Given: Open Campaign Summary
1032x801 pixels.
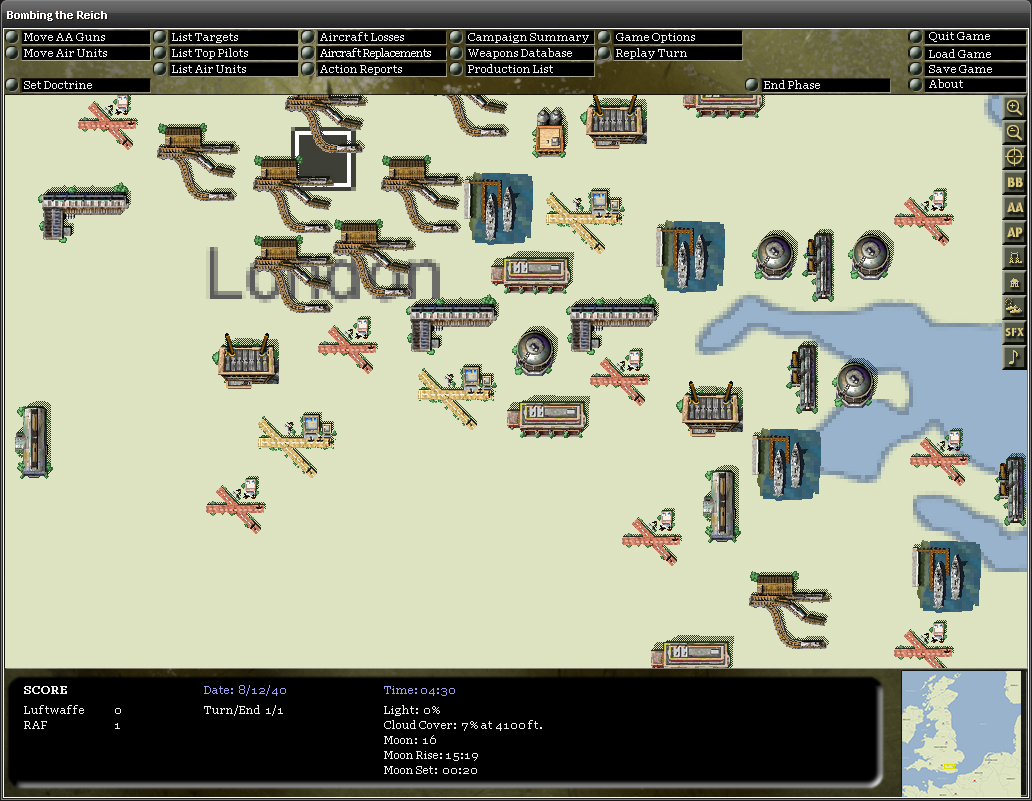Looking at the screenshot, I should click(x=522, y=37).
